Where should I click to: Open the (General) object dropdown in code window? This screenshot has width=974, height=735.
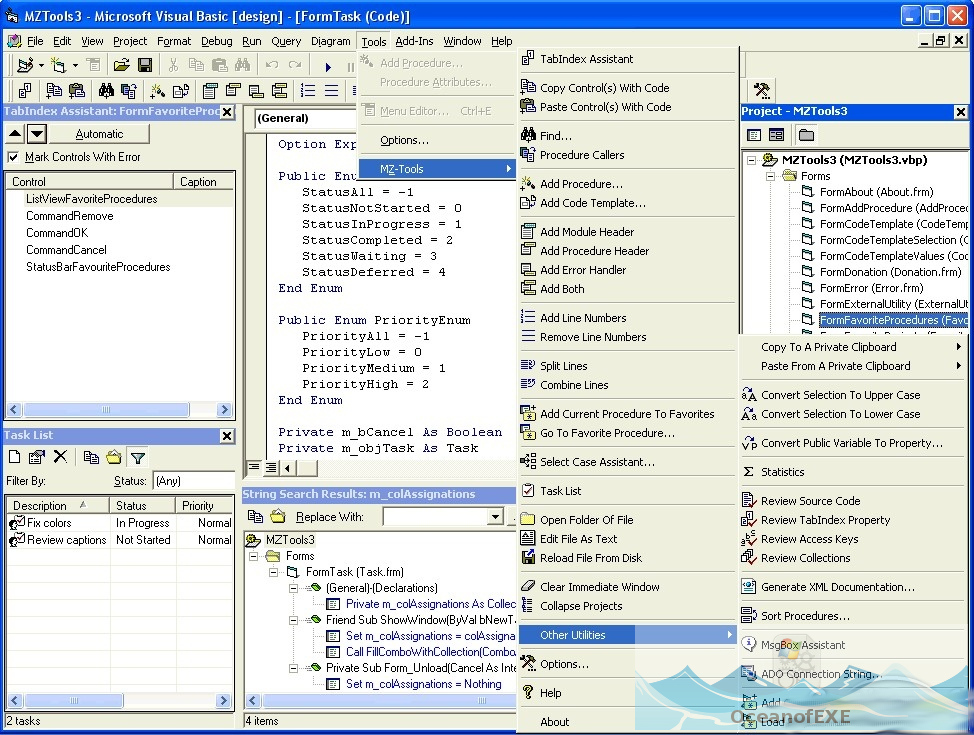tap(306, 118)
